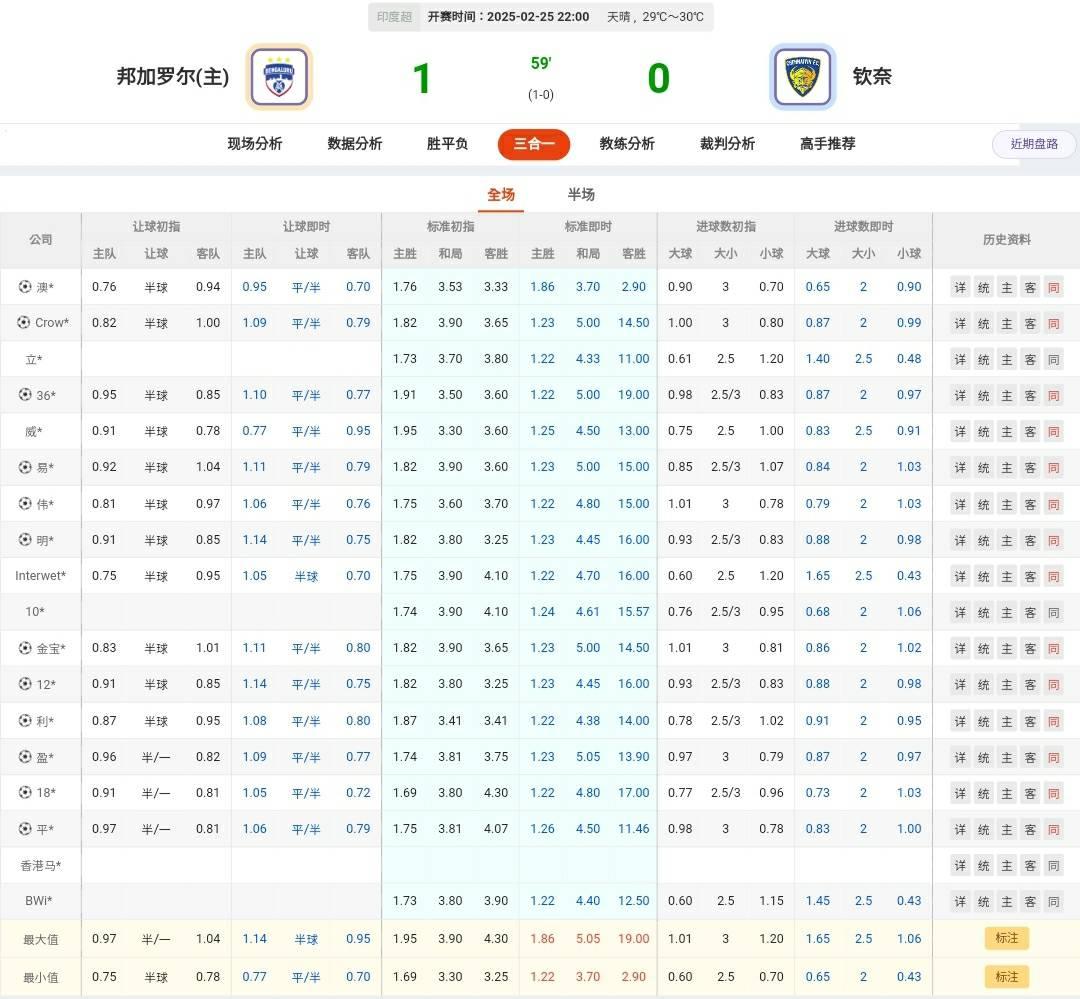Click 详 button in 金宝* row
Image resolution: width=1080 pixels, height=999 pixels.
coord(960,649)
